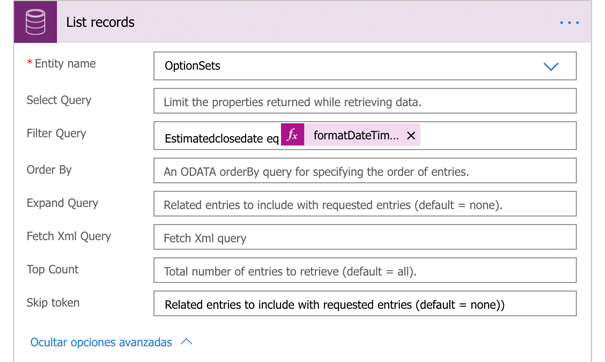Remove the formatDateTime expression token
This screenshot has height=362, width=605.
click(411, 135)
